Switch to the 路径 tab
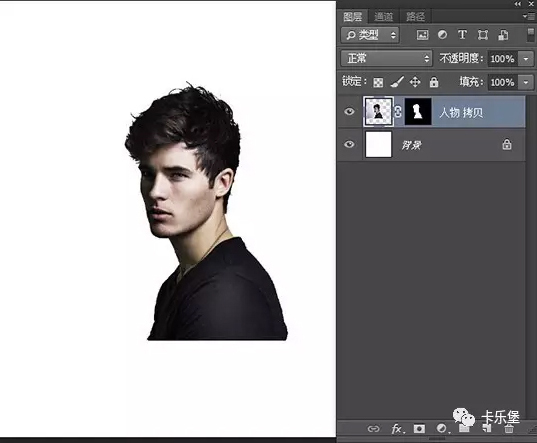Screen dimensions: 537x443 [415, 16]
